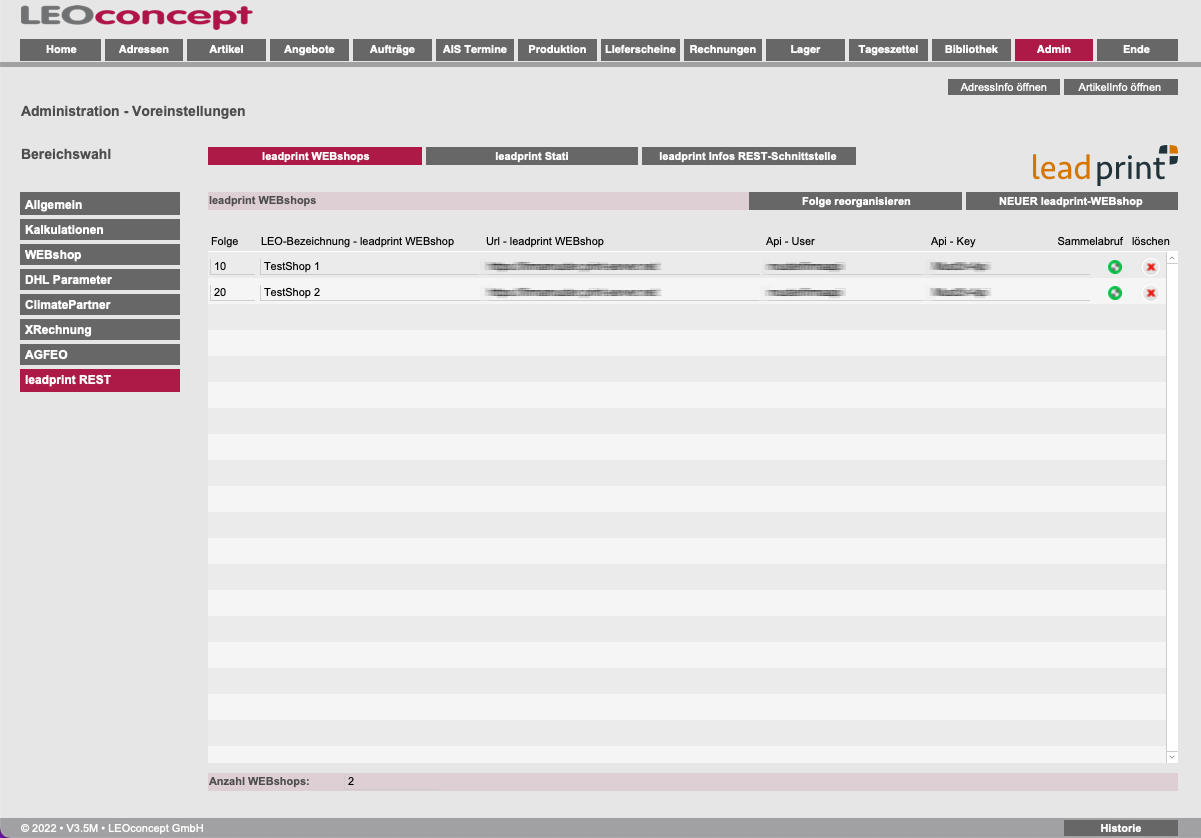Click 'Anzahl WEBshops:' label
Screen dimensions: 1201x838
[259, 781]
